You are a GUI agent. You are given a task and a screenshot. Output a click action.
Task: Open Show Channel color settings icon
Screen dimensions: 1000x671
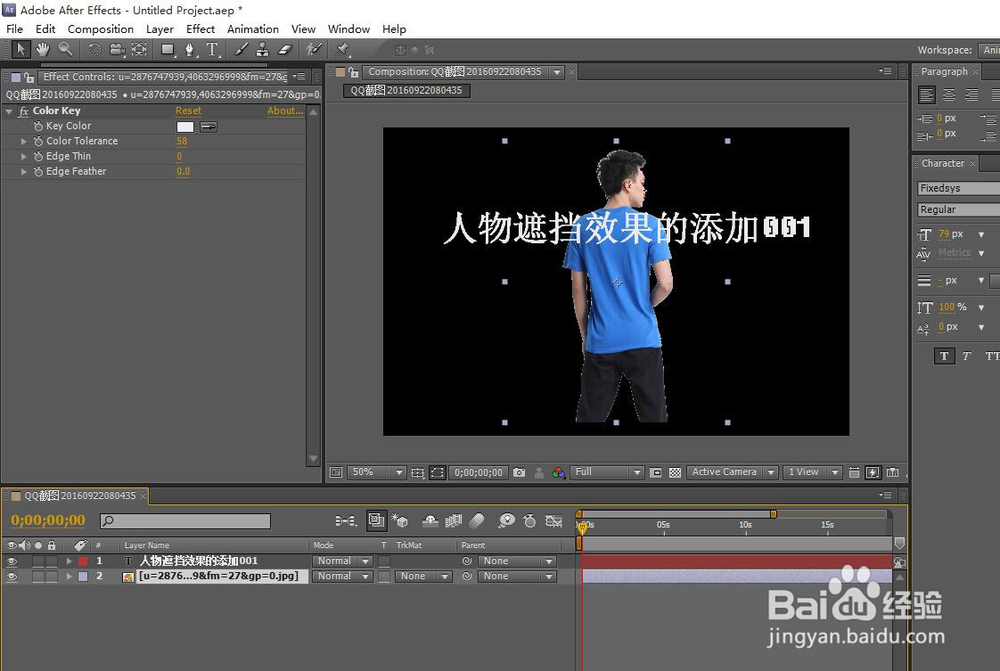pyautogui.click(x=559, y=473)
